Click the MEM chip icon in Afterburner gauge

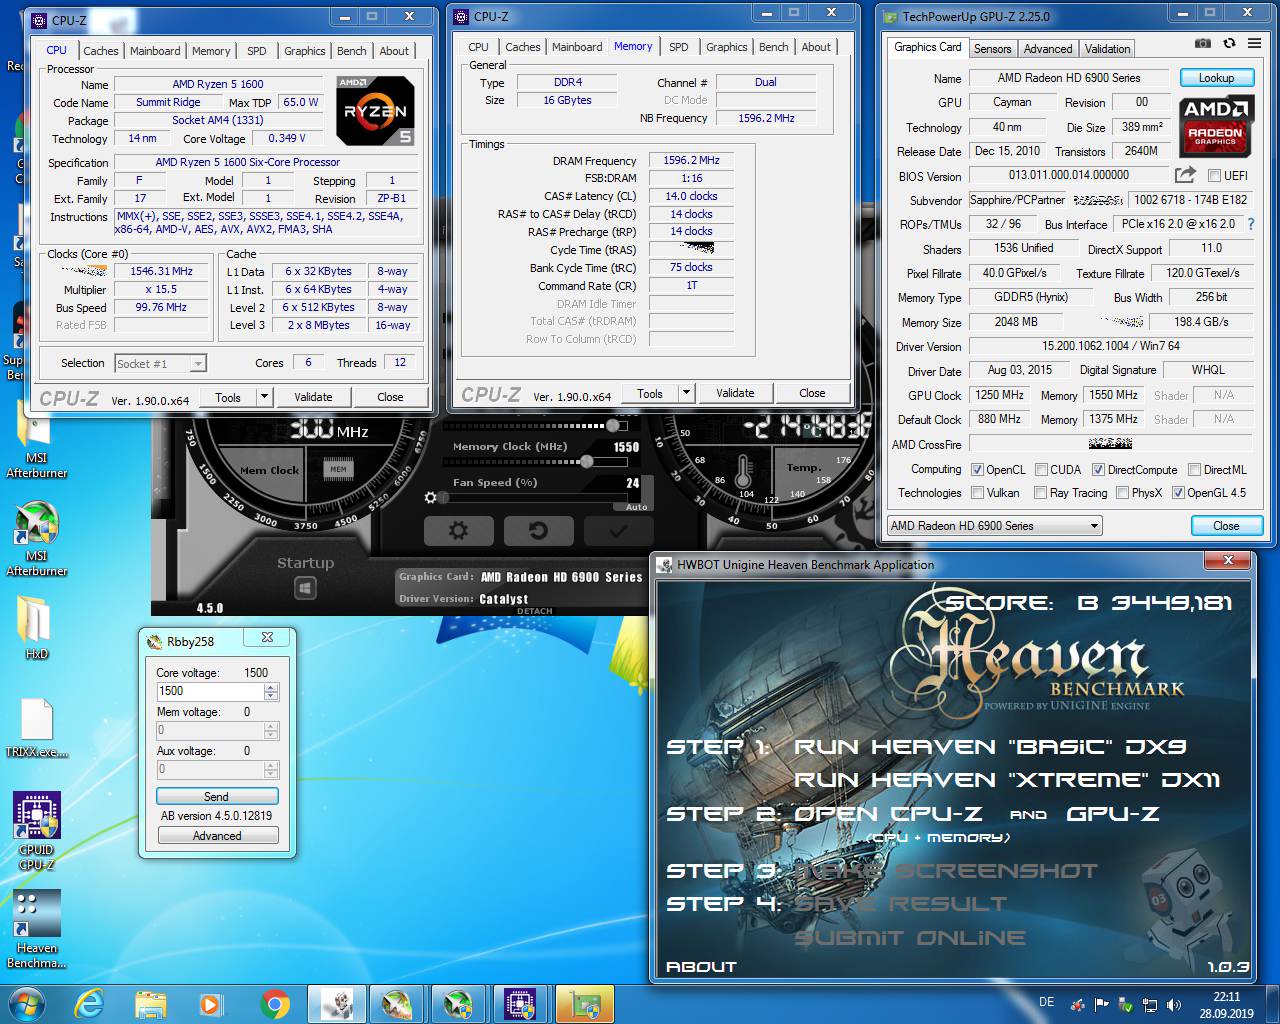coord(339,469)
